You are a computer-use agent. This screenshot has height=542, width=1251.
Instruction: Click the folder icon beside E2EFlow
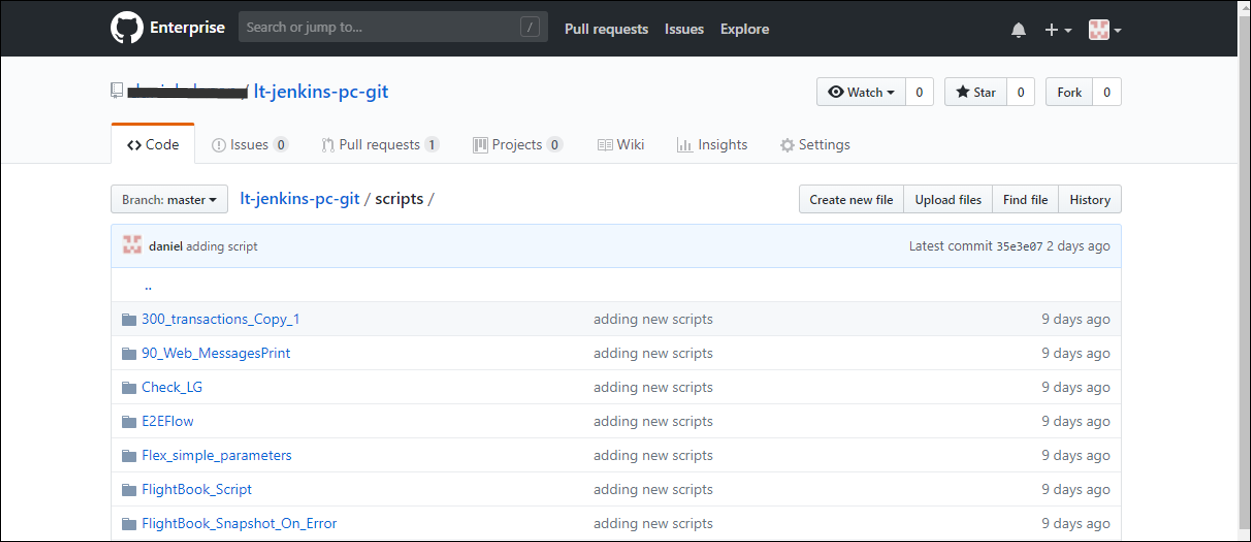coord(128,422)
